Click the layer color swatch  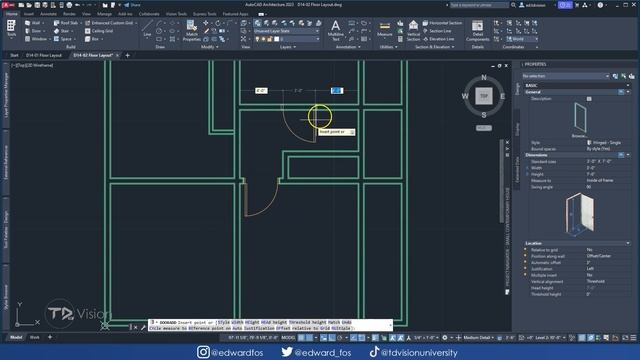pos(277,39)
